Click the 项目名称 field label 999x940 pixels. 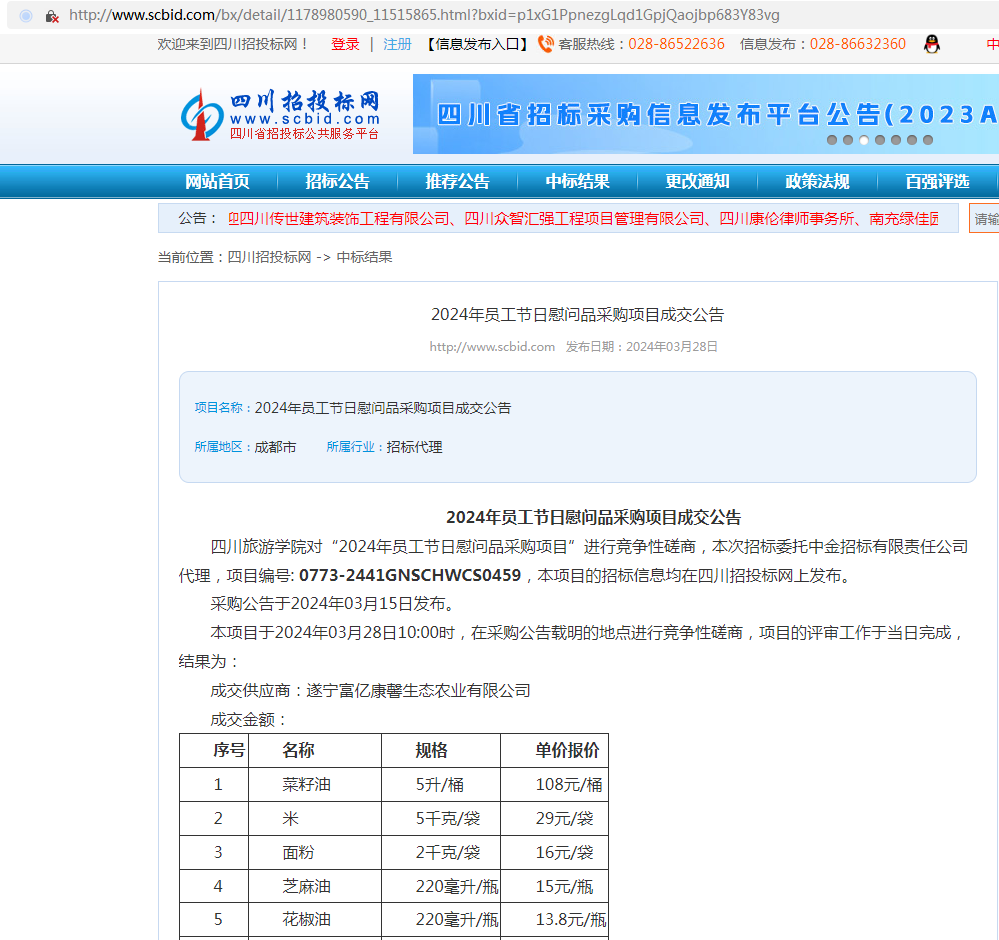(219, 408)
